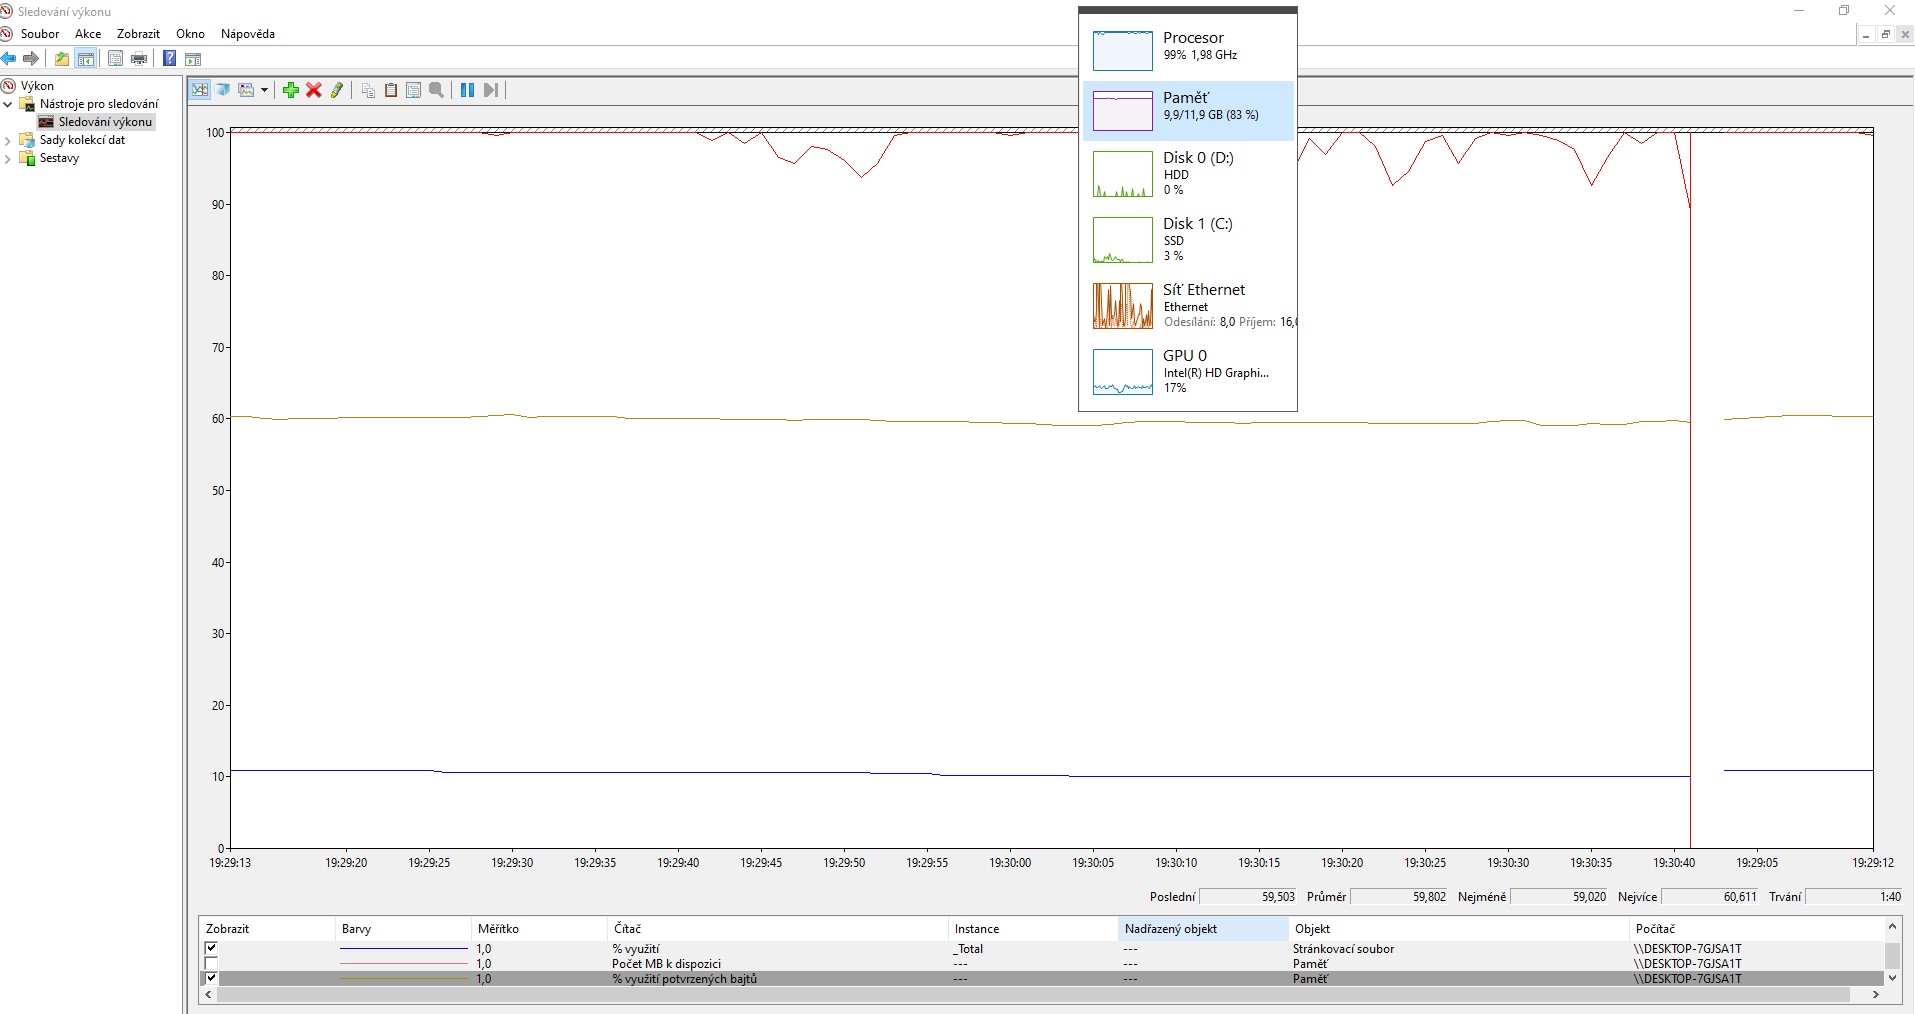Delete selected counter with red X icon
The height and width of the screenshot is (1014, 1915).
tap(313, 90)
